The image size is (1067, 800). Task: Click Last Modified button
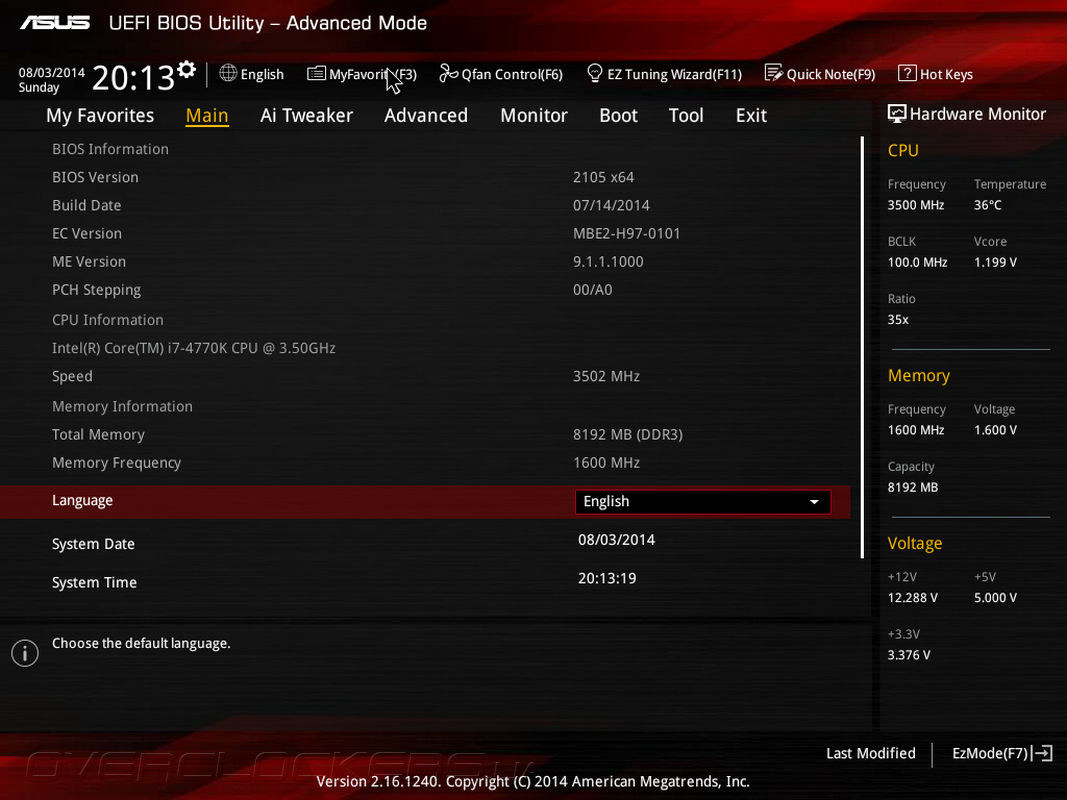871,753
